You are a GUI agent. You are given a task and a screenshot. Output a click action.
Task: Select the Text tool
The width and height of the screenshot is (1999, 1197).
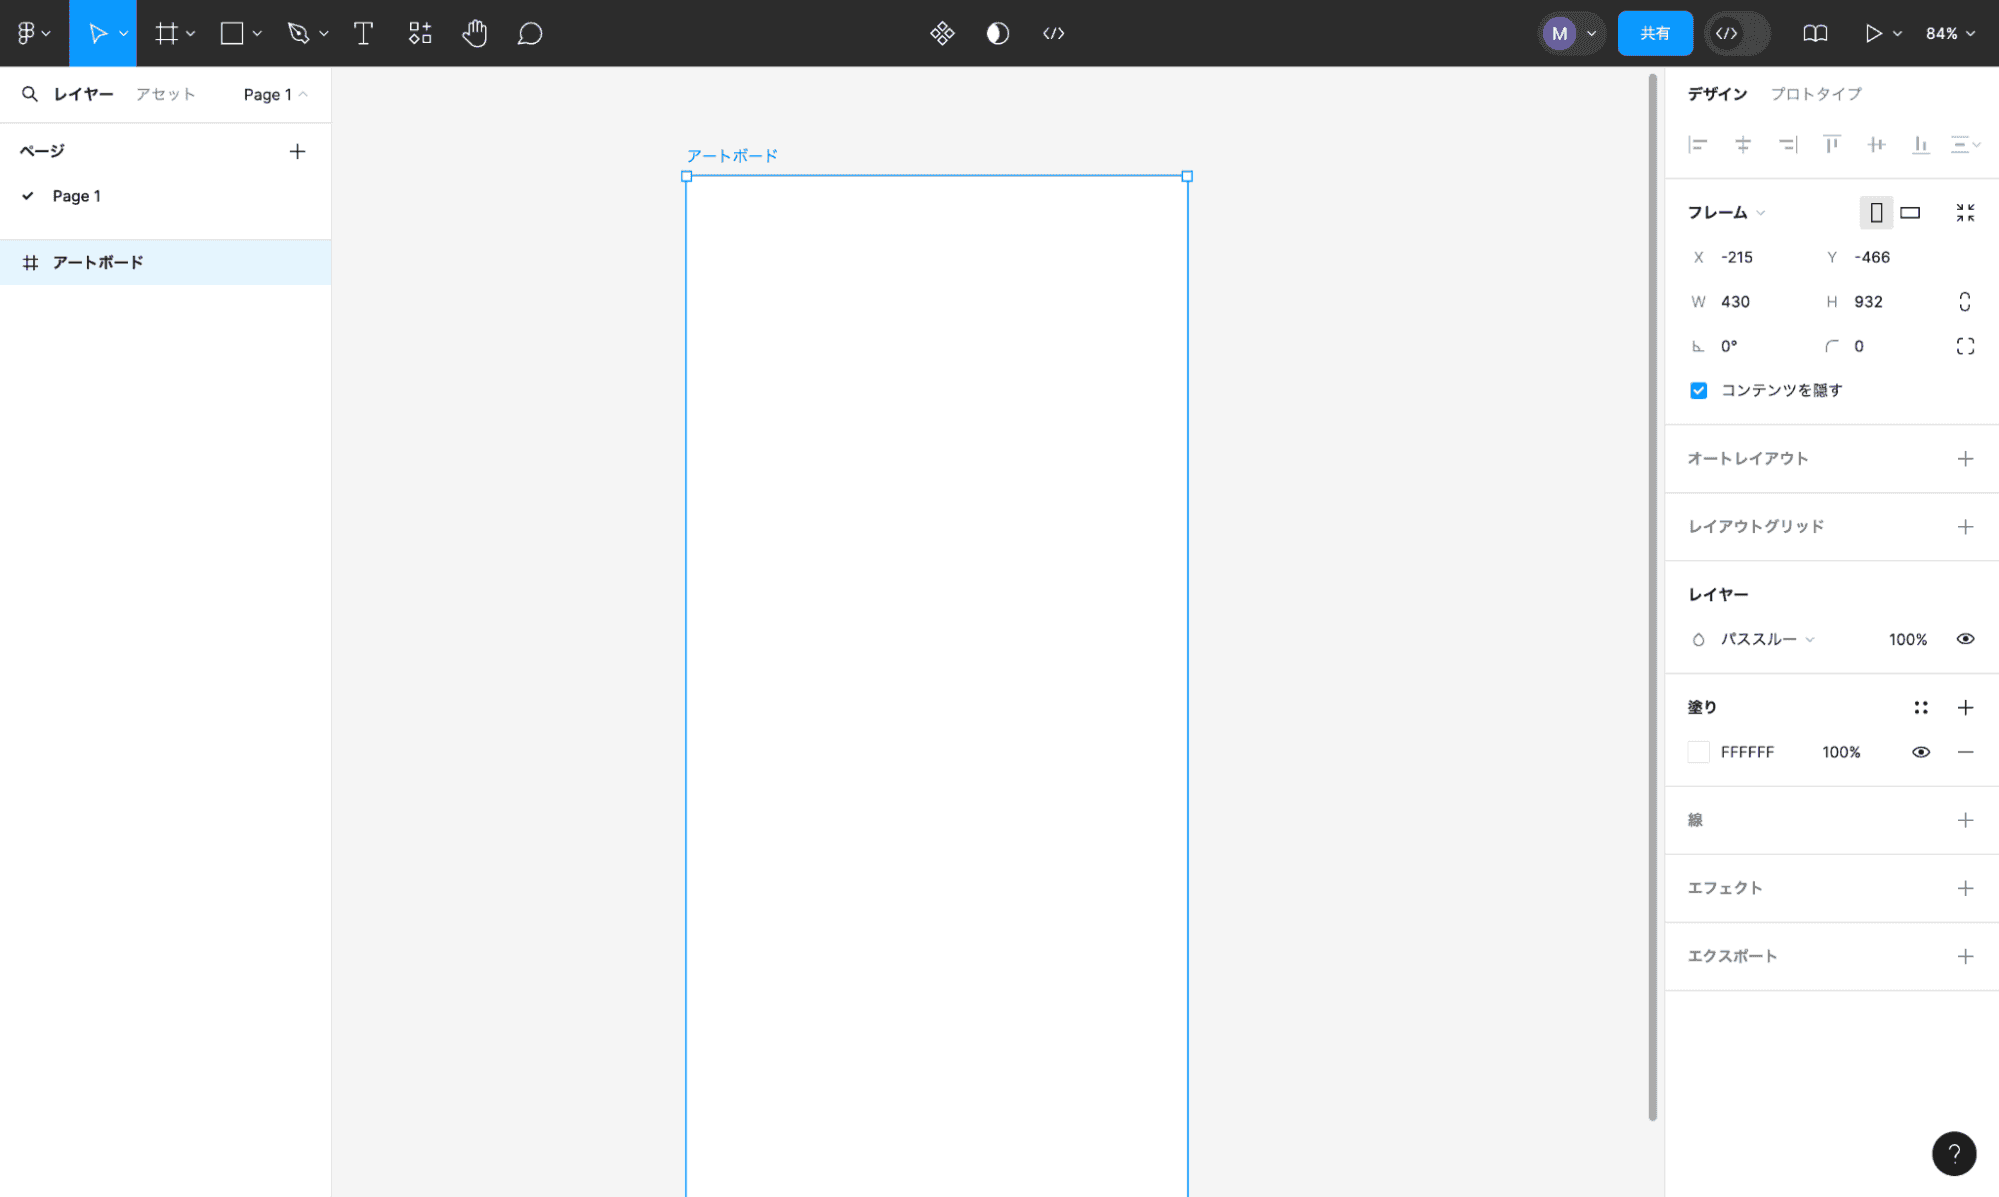click(x=363, y=33)
